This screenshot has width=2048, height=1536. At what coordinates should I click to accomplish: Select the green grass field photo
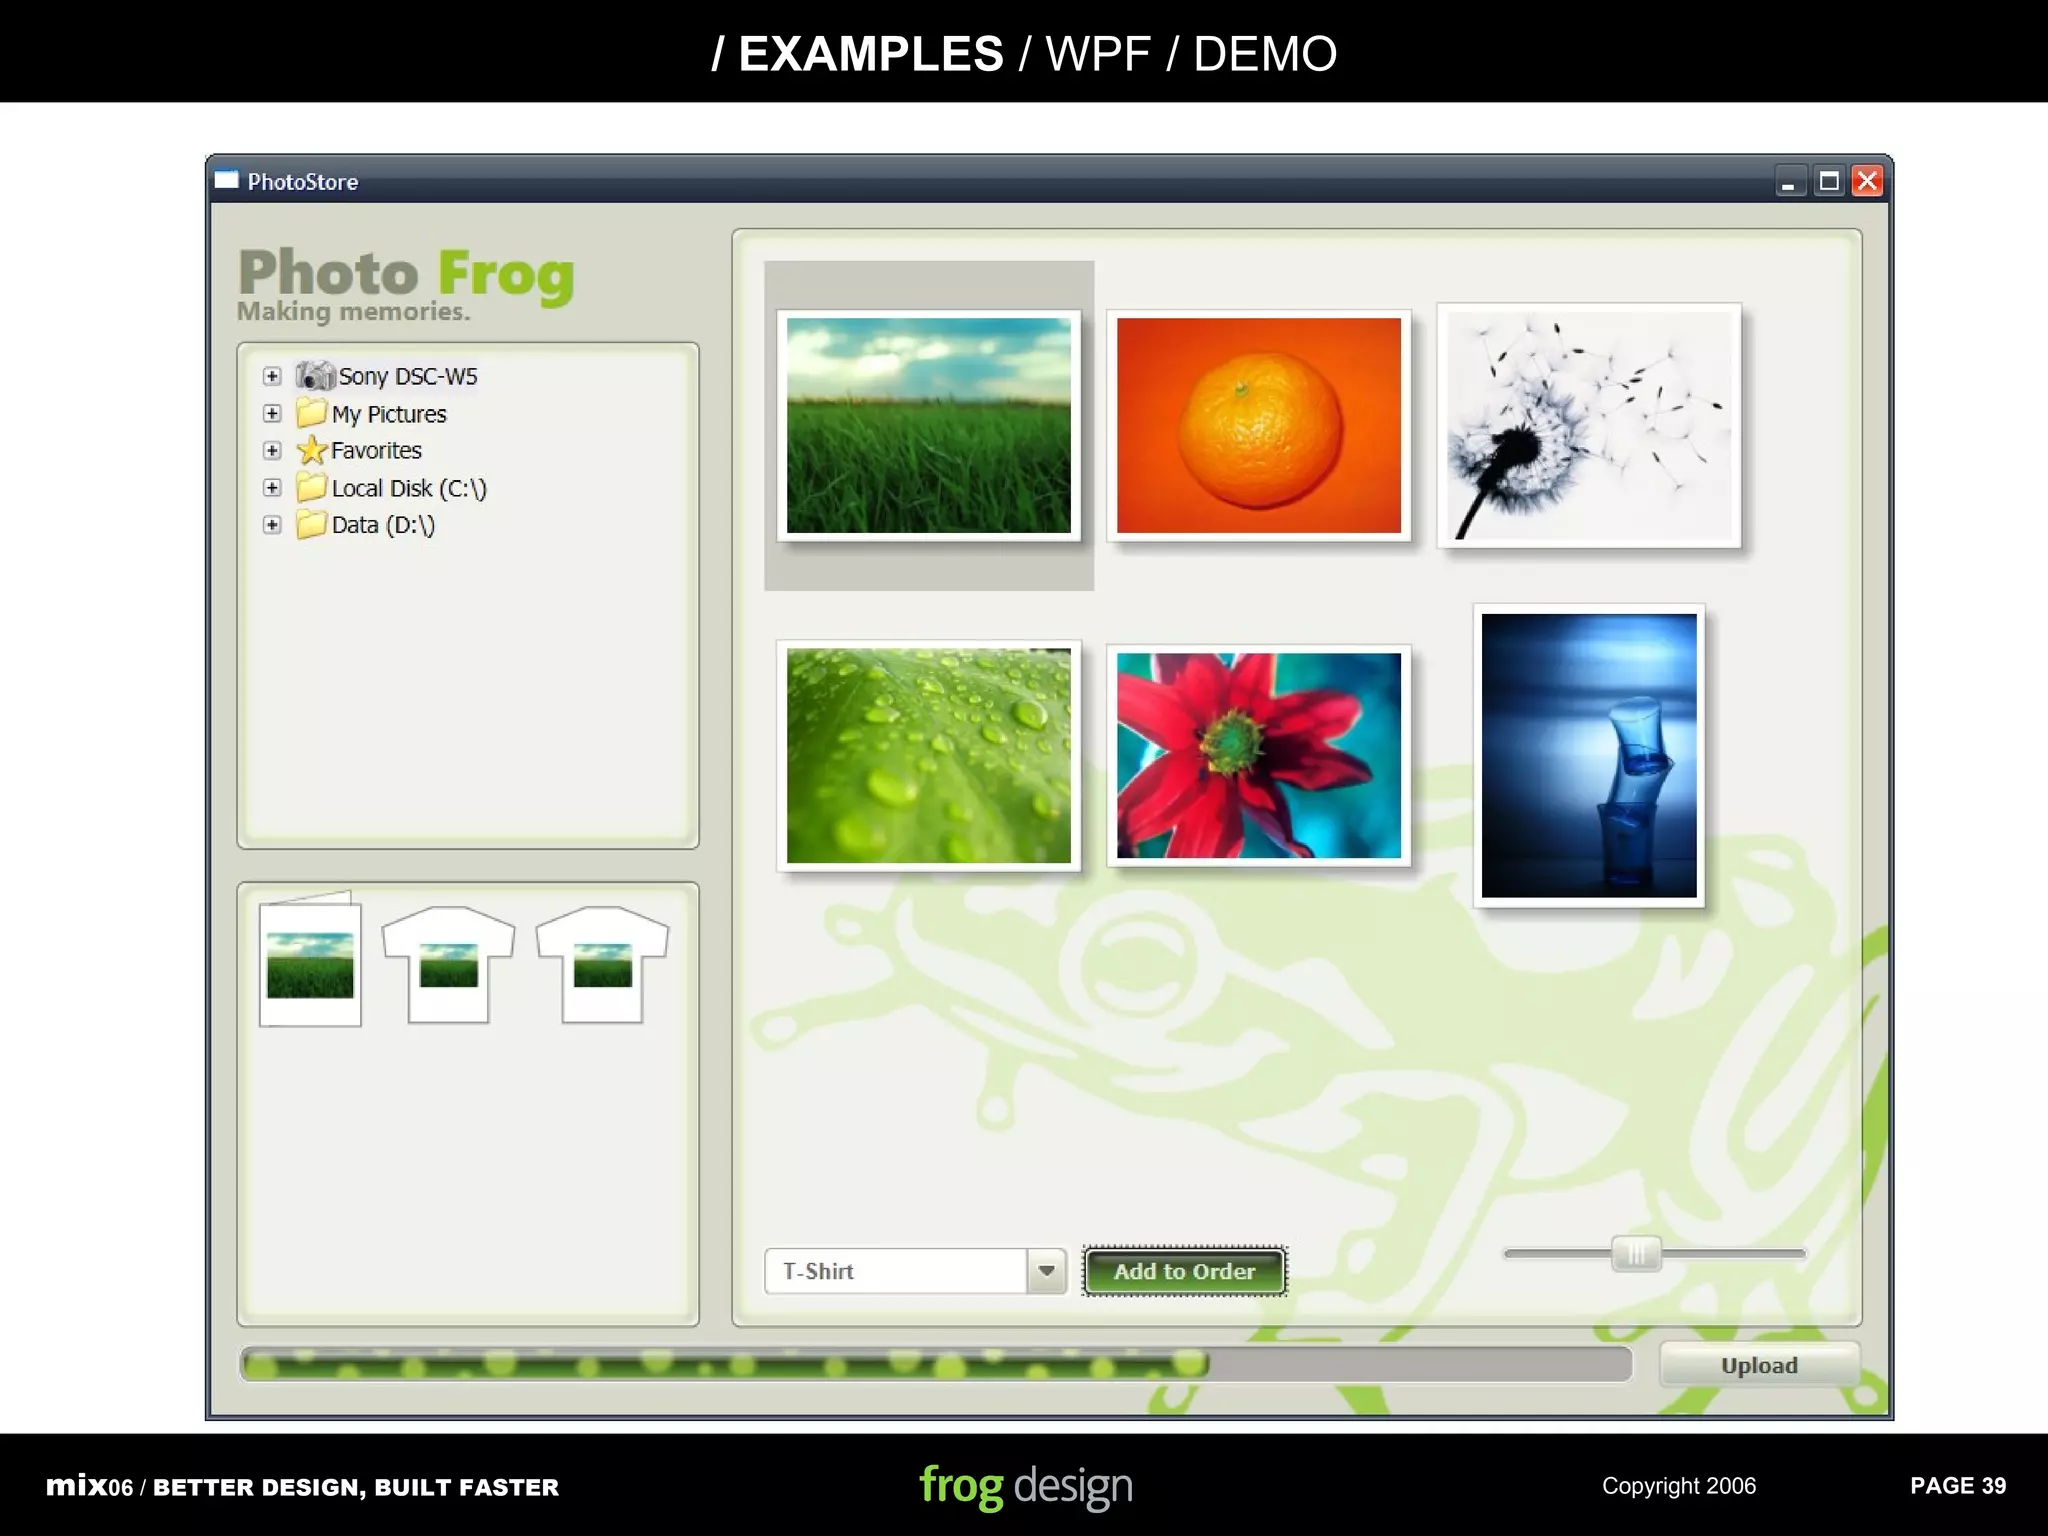(x=929, y=426)
